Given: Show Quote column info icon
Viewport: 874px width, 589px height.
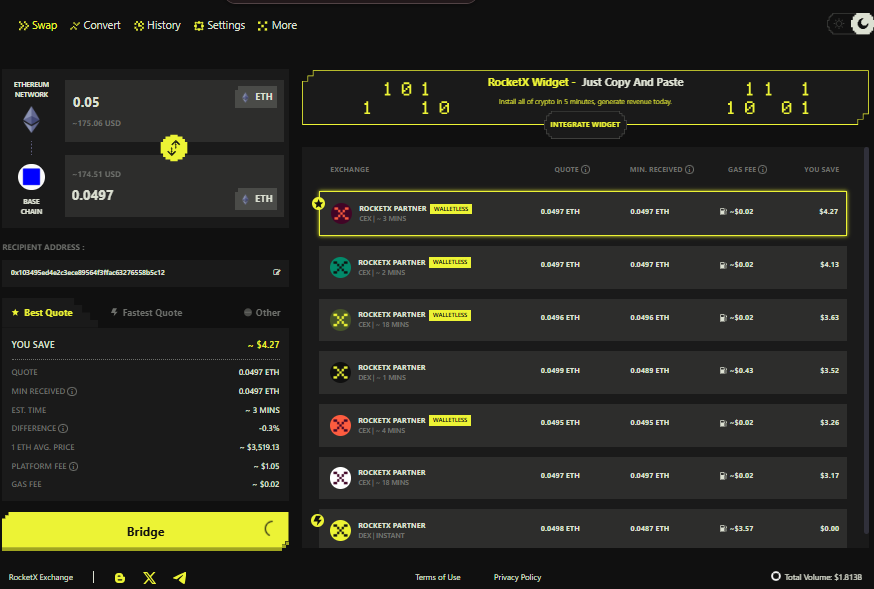Looking at the screenshot, I should click(x=585, y=169).
